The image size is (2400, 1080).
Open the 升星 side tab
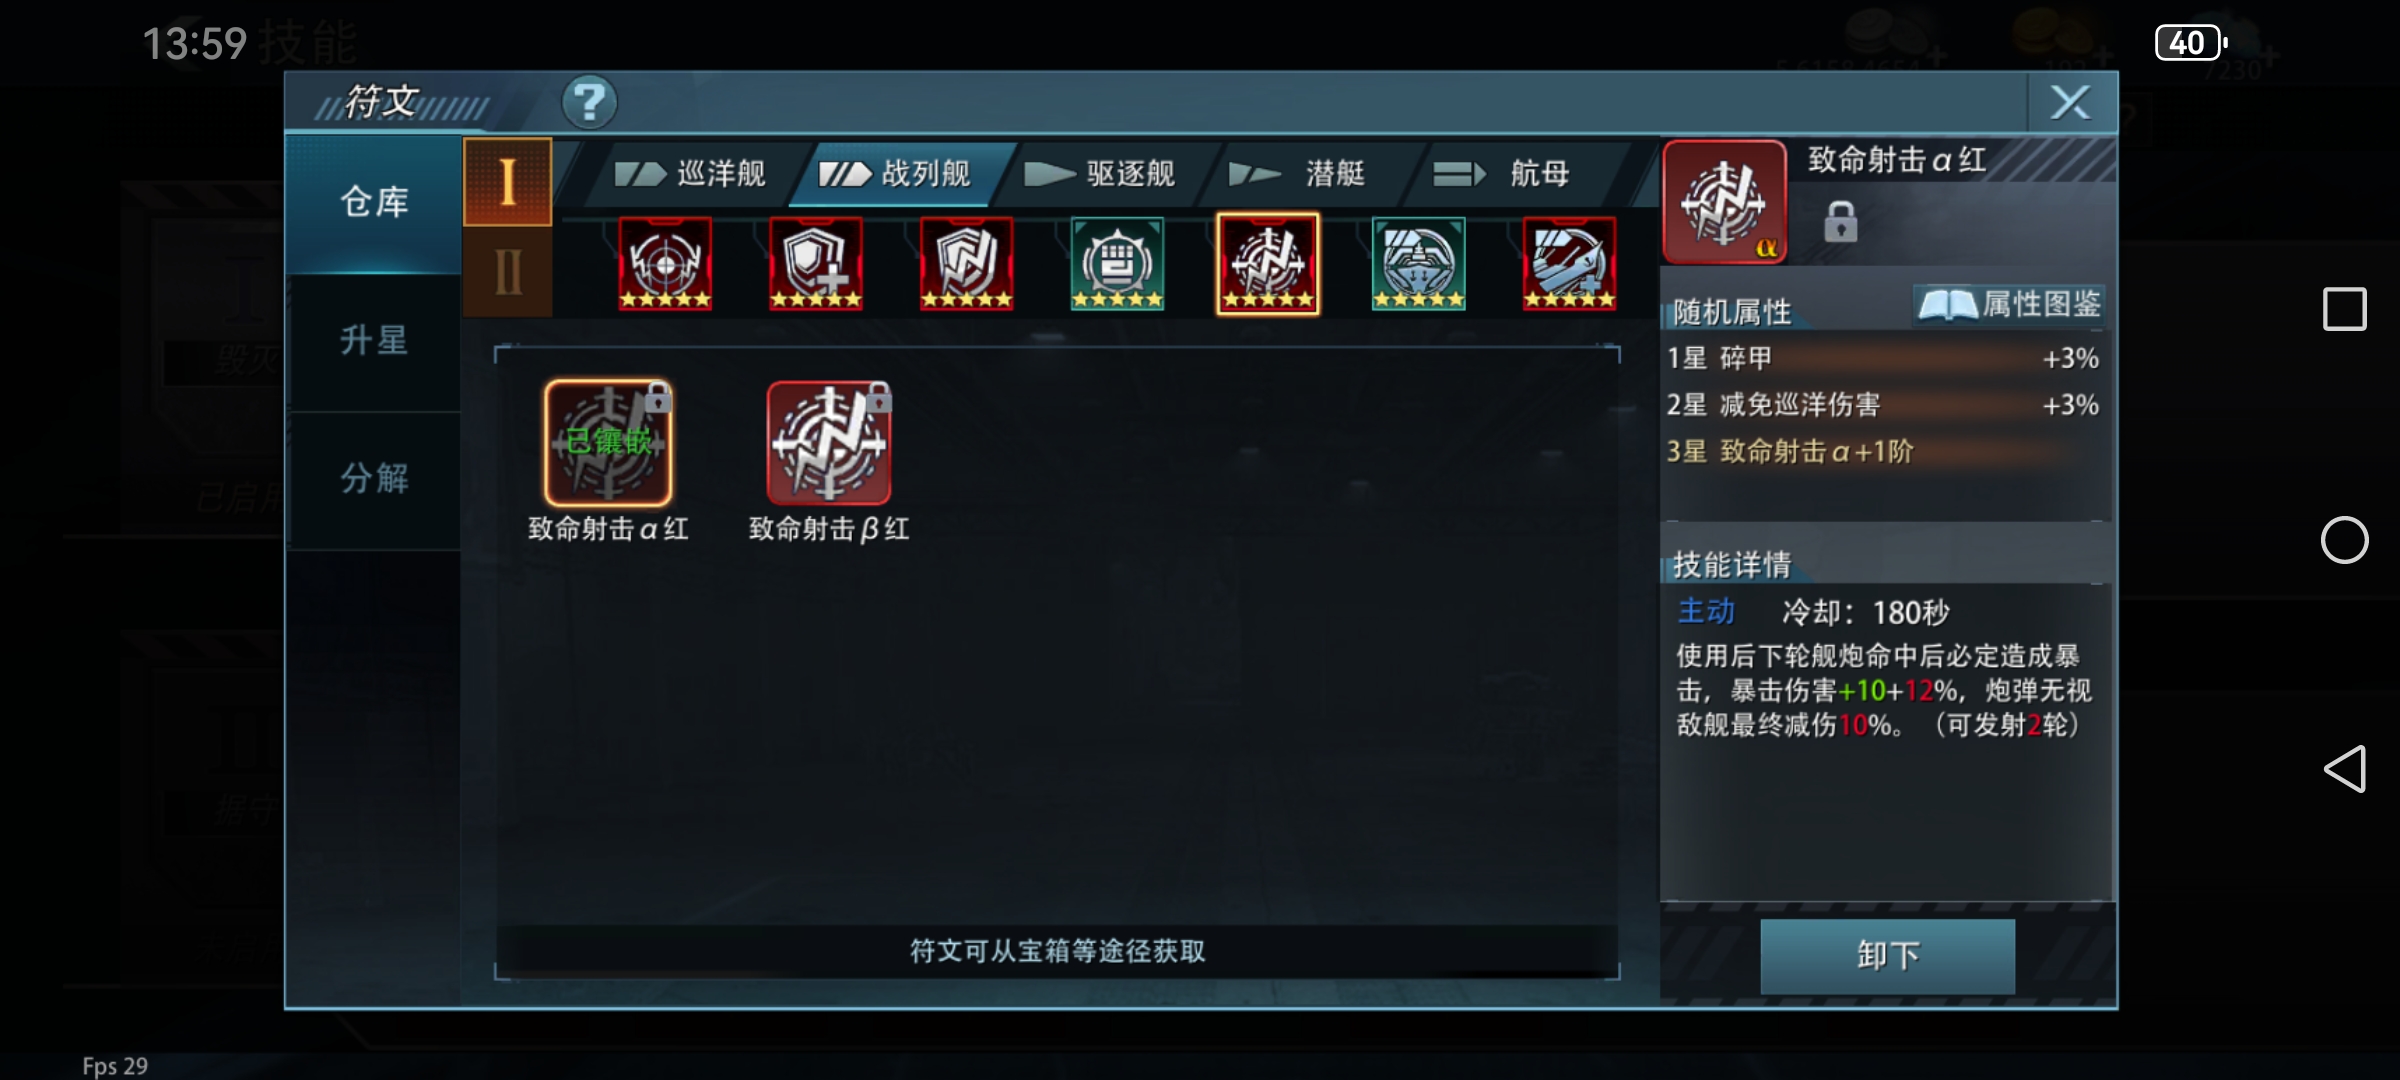(x=374, y=341)
